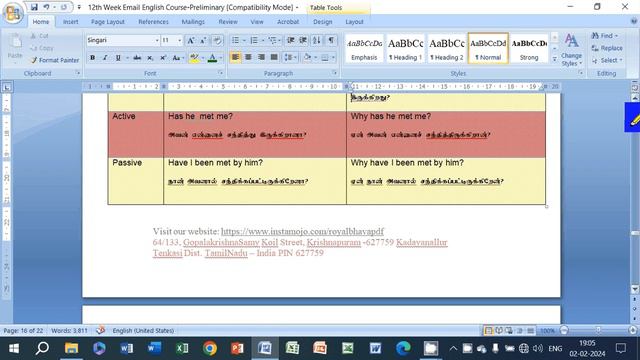Toggle Print Layout view
Viewport: 640px width, 360px height.
point(488,330)
